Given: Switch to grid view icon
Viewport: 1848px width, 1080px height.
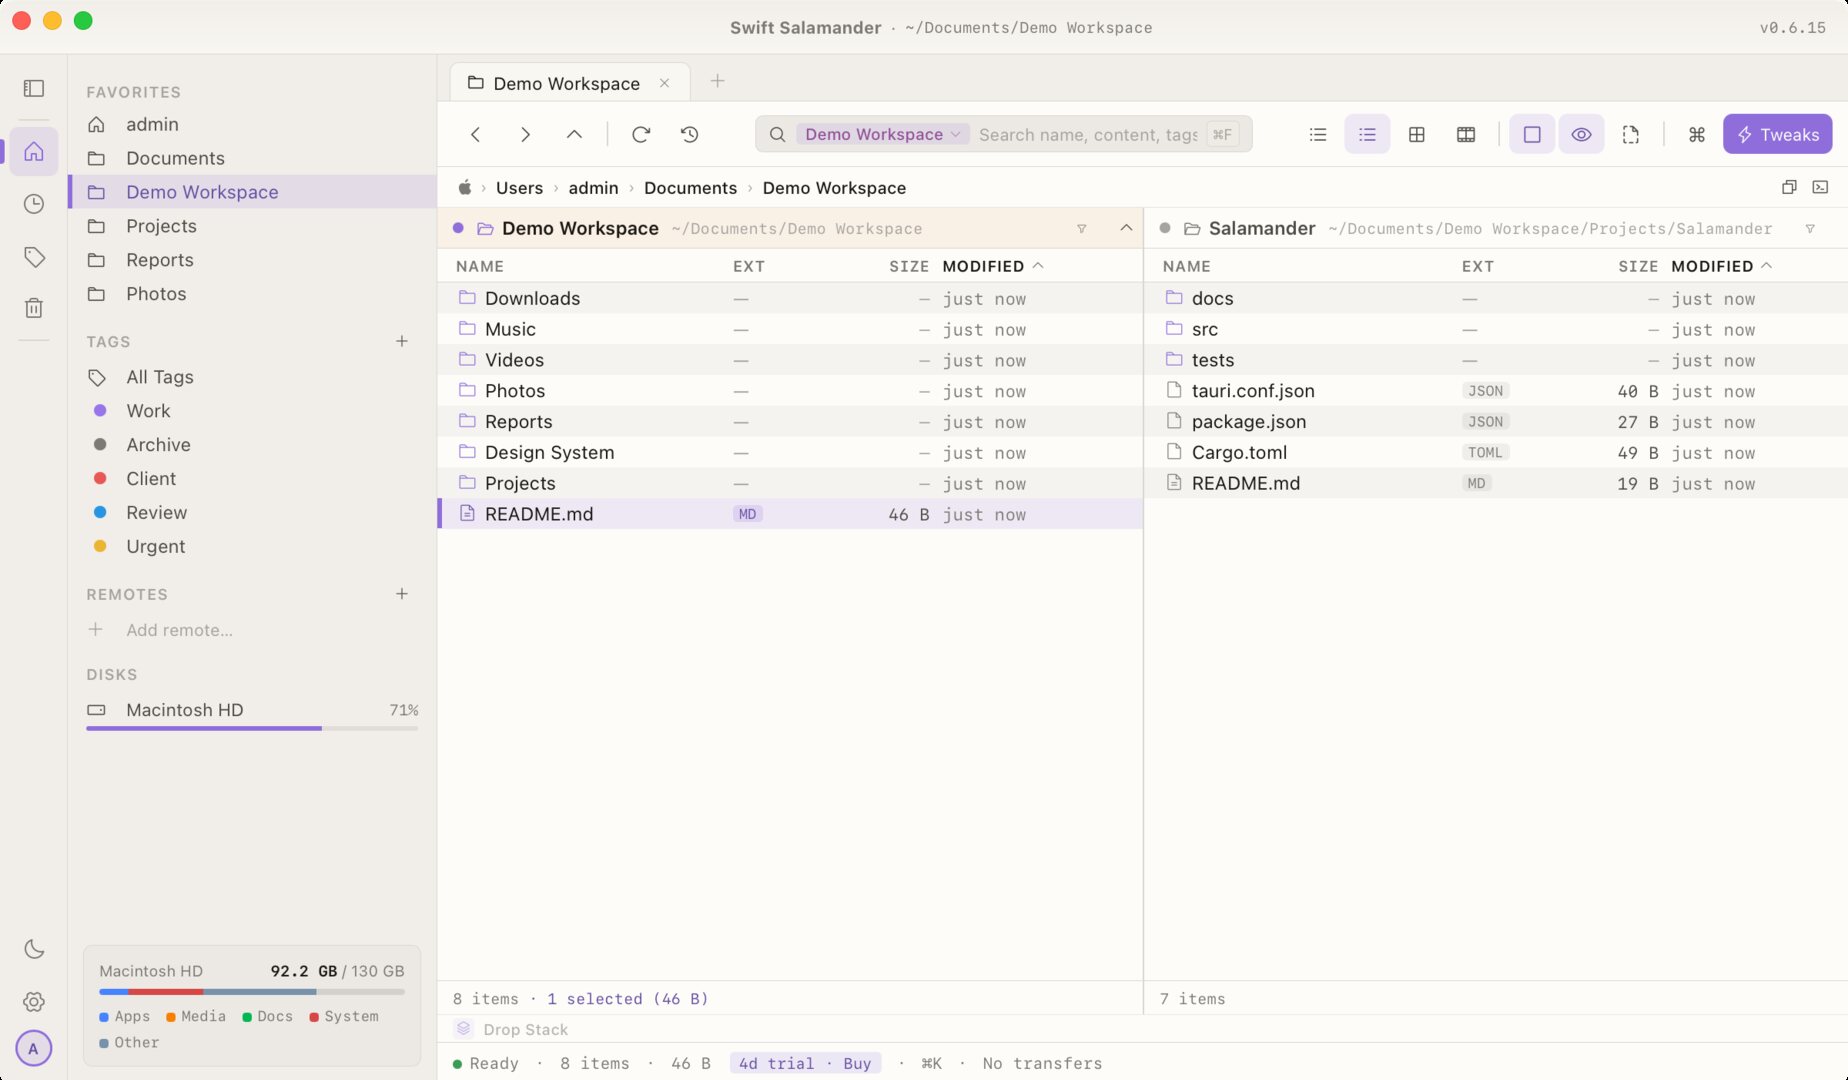Looking at the screenshot, I should click(1417, 134).
